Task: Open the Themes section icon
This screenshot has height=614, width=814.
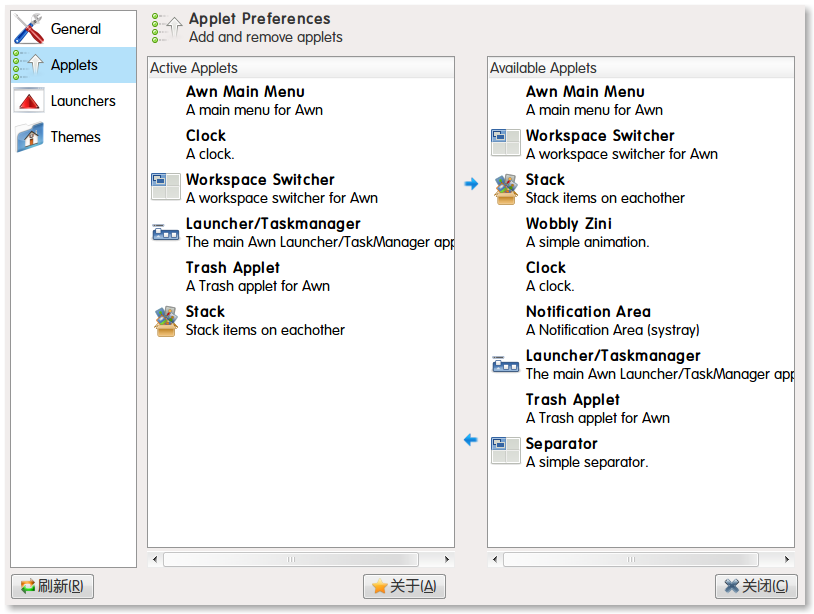Action: pyautogui.click(x=30, y=137)
